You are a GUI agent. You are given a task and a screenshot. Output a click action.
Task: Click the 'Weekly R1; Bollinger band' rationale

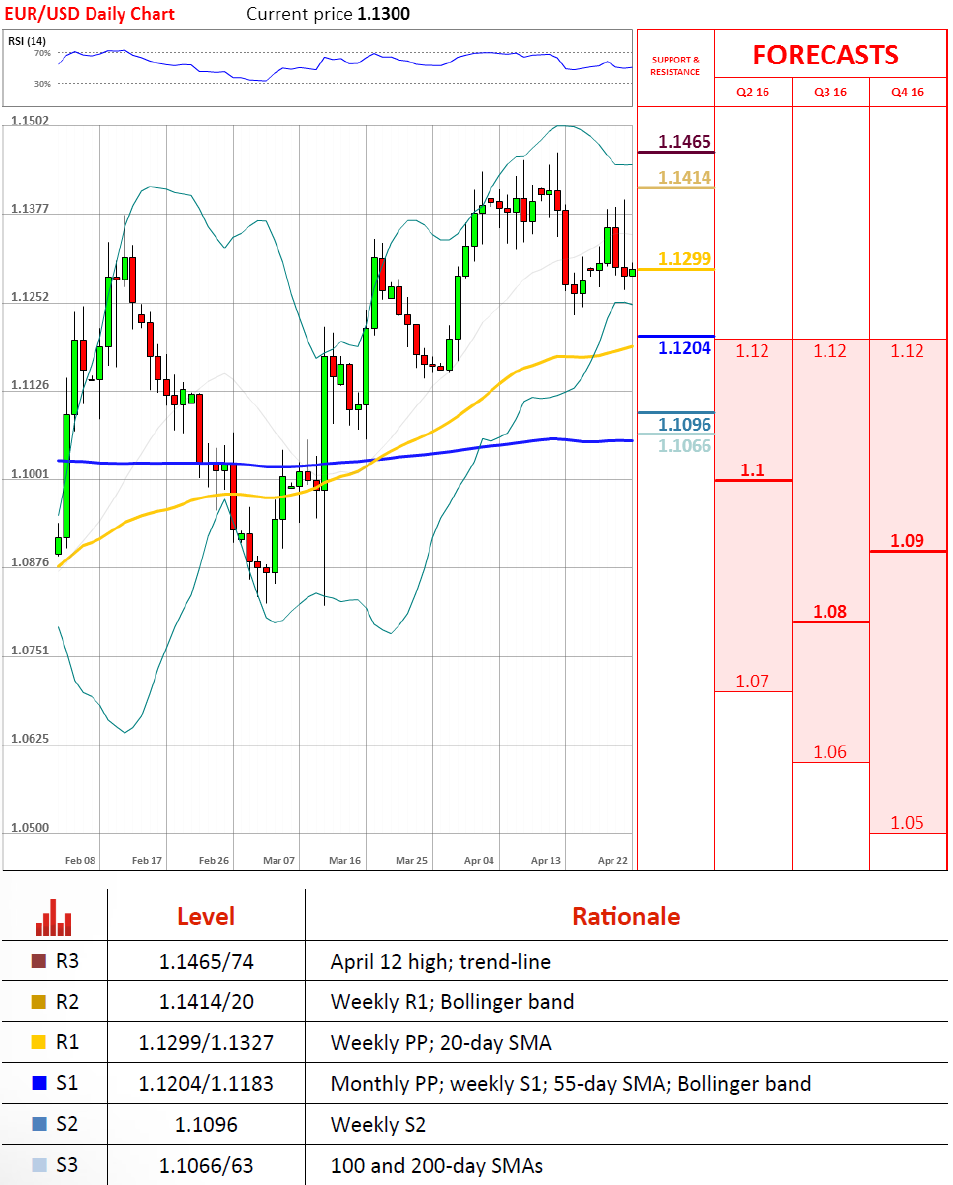(x=452, y=1002)
